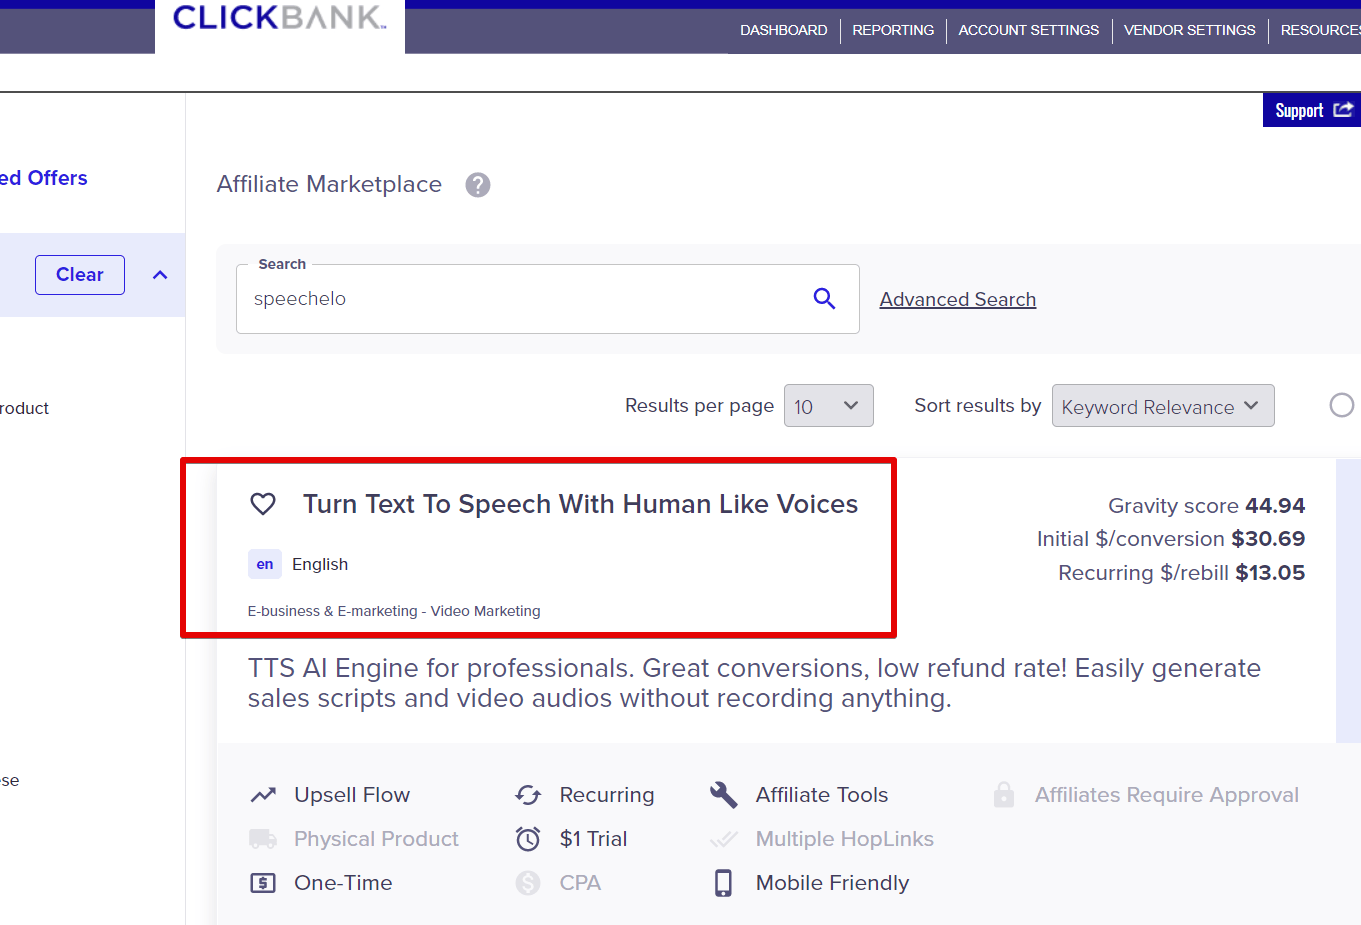
Task: Open the Keyword Relevance sort dropdown
Action: (1163, 406)
